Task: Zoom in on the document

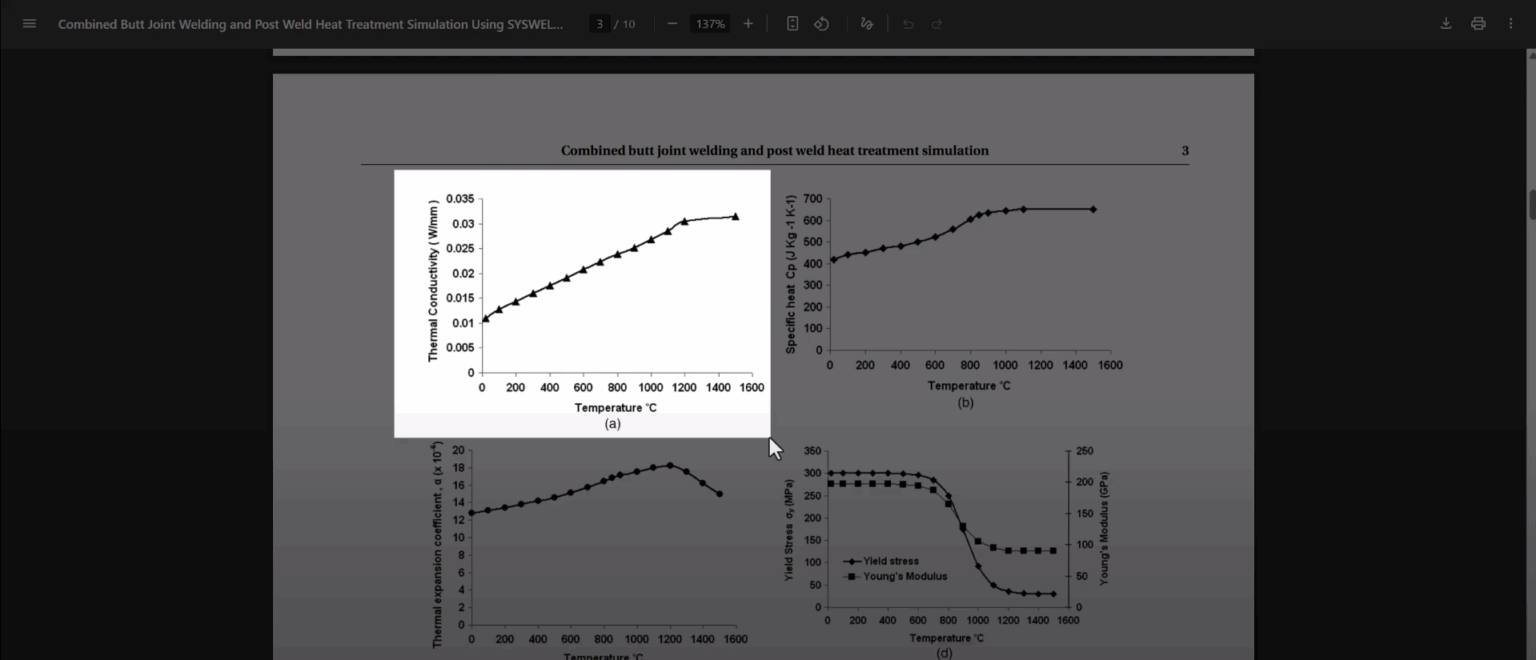Action: coord(748,23)
